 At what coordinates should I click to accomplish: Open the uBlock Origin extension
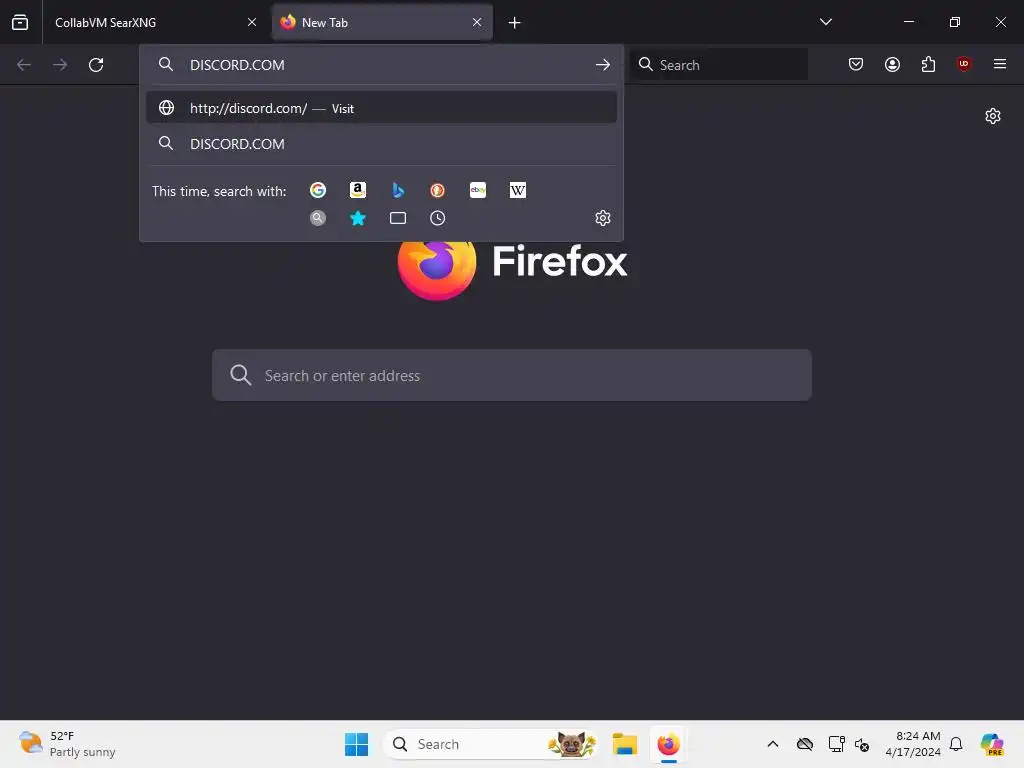tap(964, 64)
